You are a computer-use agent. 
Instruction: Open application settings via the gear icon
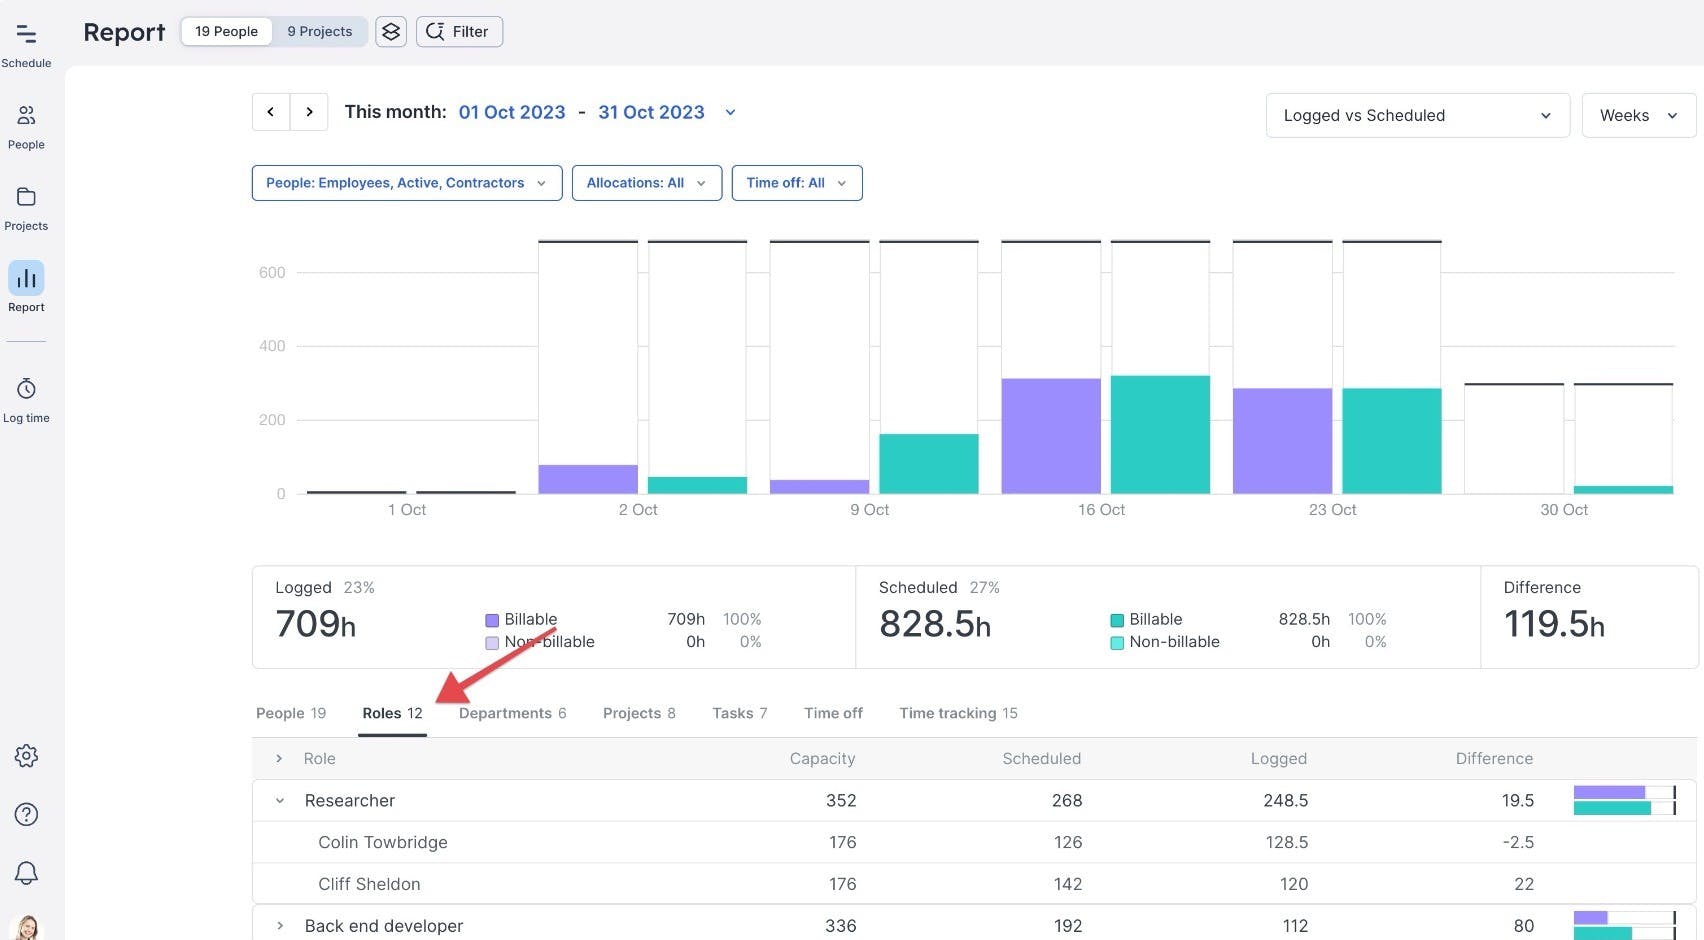pyautogui.click(x=26, y=756)
